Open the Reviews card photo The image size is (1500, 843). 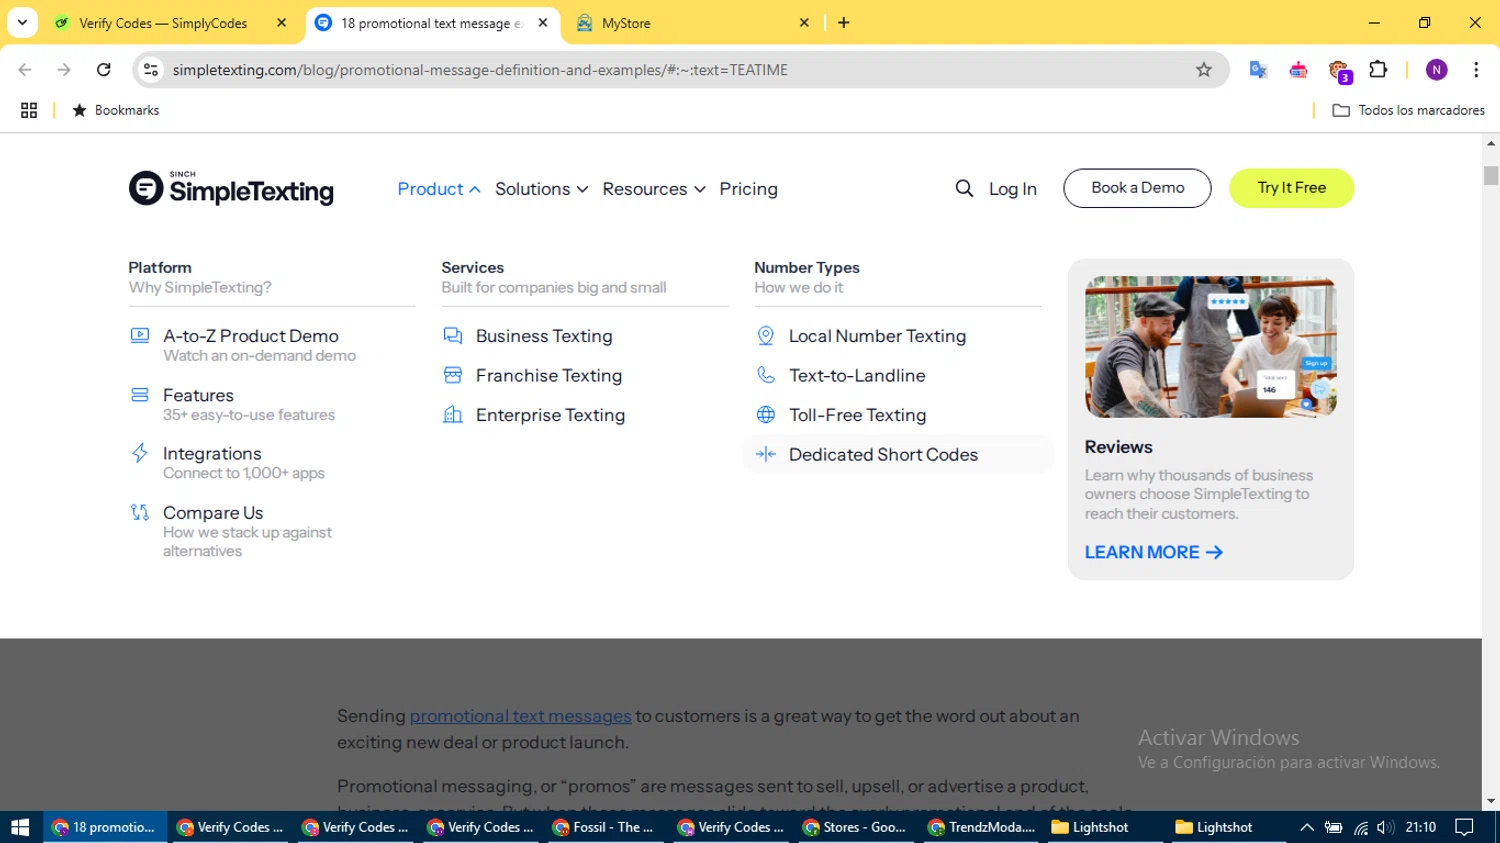coord(1210,347)
